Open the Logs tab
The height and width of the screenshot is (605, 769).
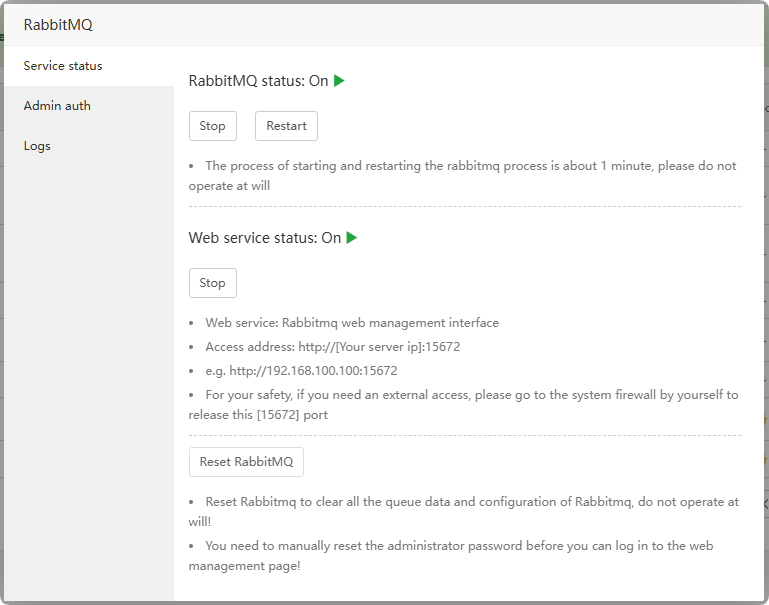[x=37, y=146]
